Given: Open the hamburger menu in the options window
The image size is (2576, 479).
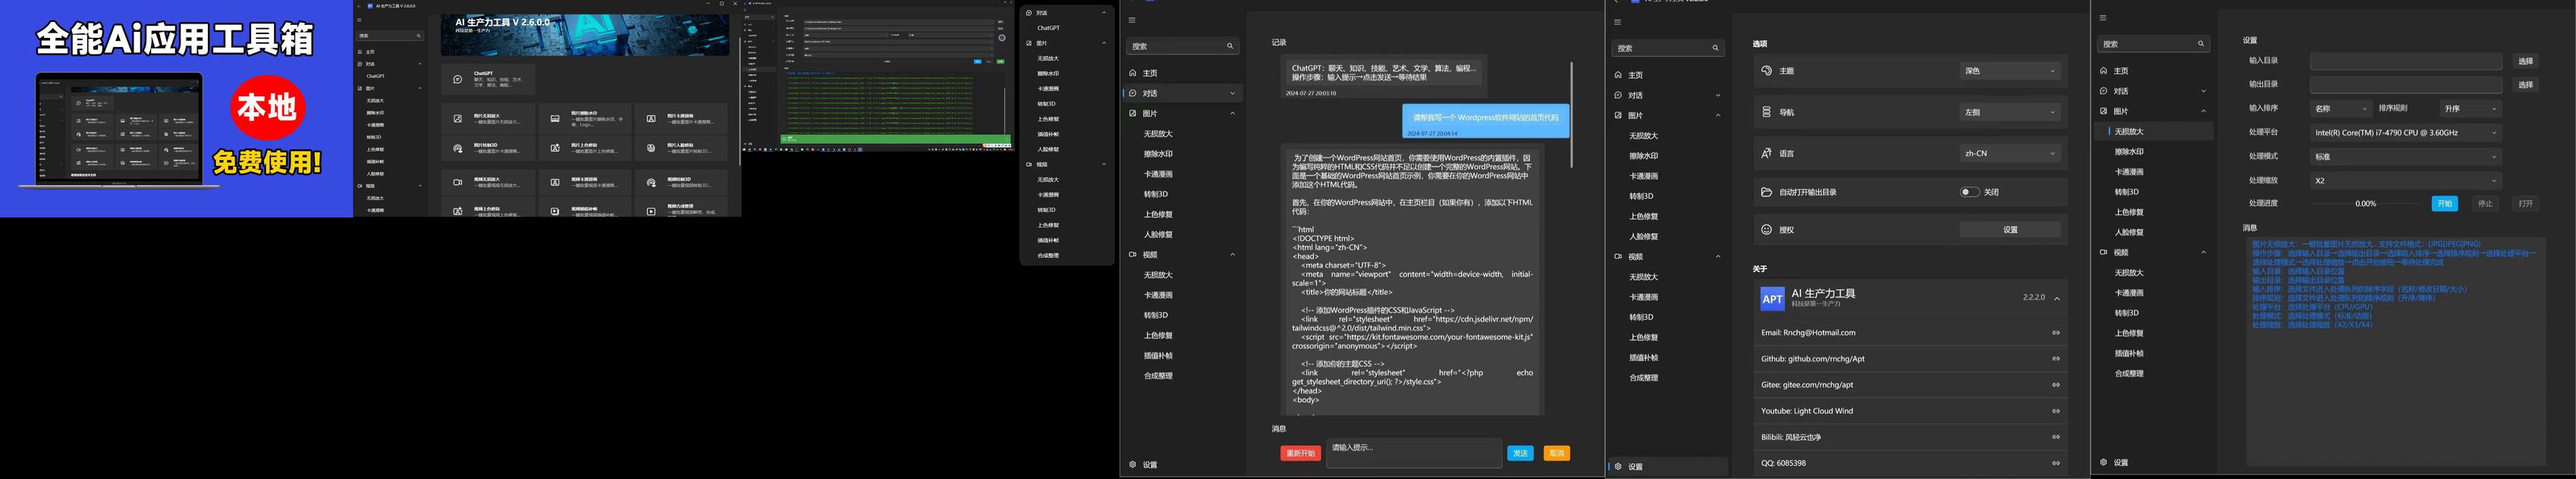Looking at the screenshot, I should point(1617,22).
